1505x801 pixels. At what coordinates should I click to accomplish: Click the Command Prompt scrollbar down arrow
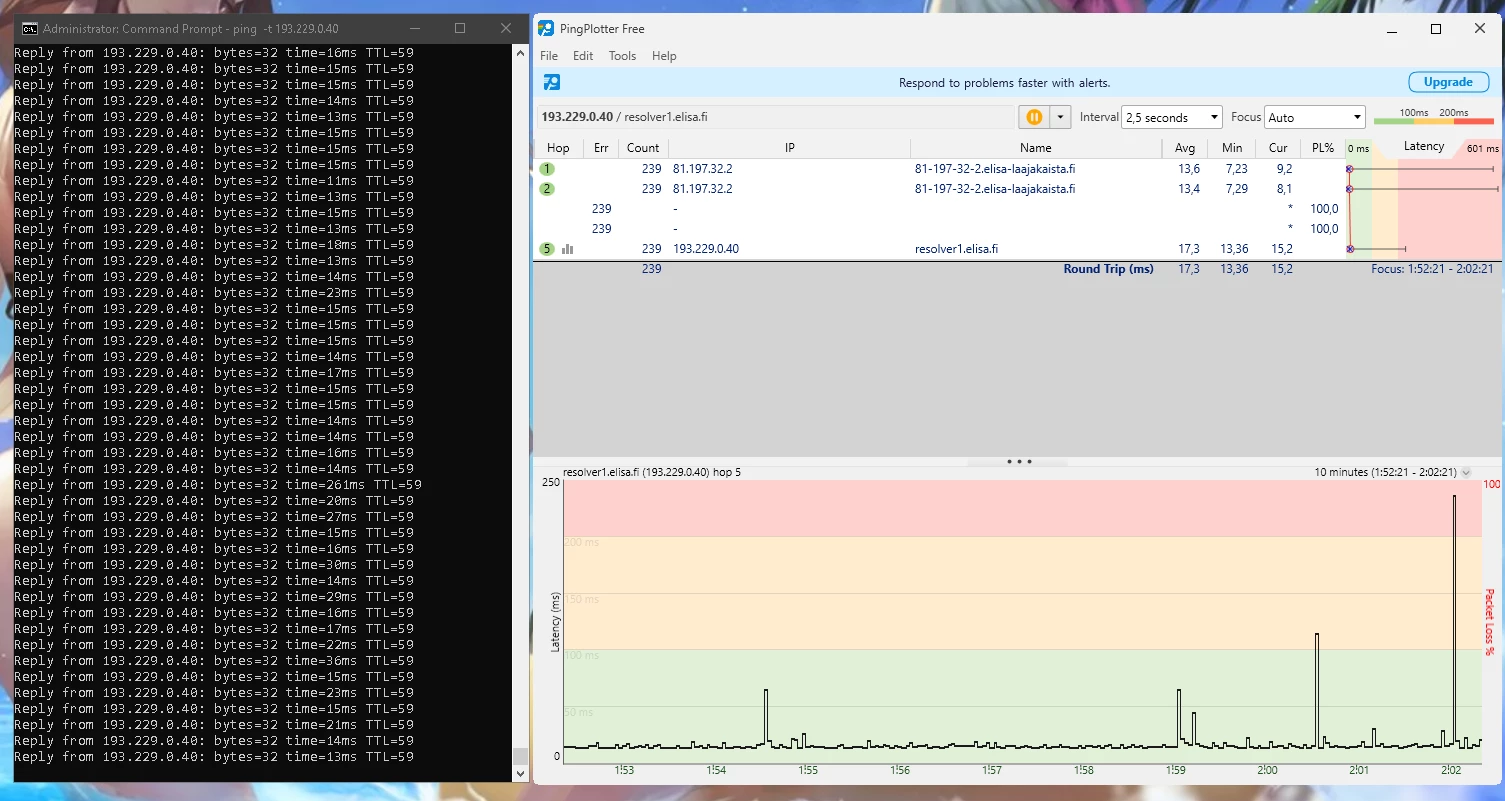pos(520,773)
